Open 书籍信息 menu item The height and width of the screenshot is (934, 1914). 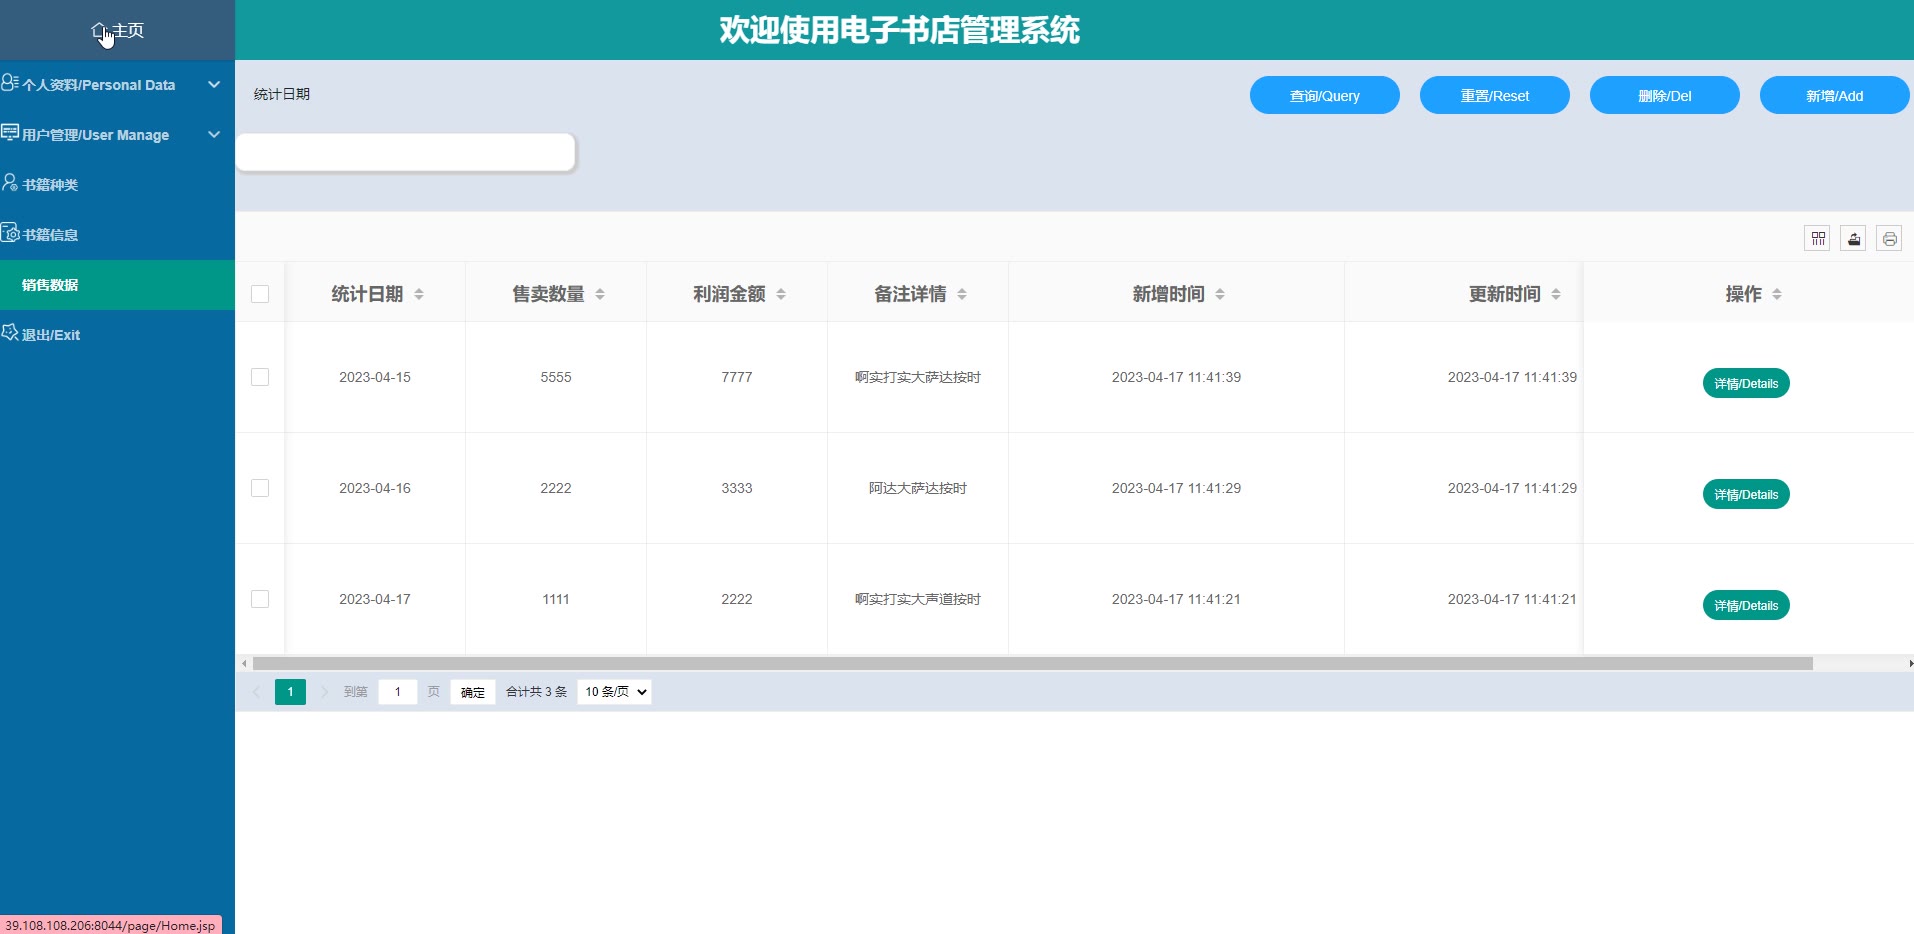click(x=118, y=235)
